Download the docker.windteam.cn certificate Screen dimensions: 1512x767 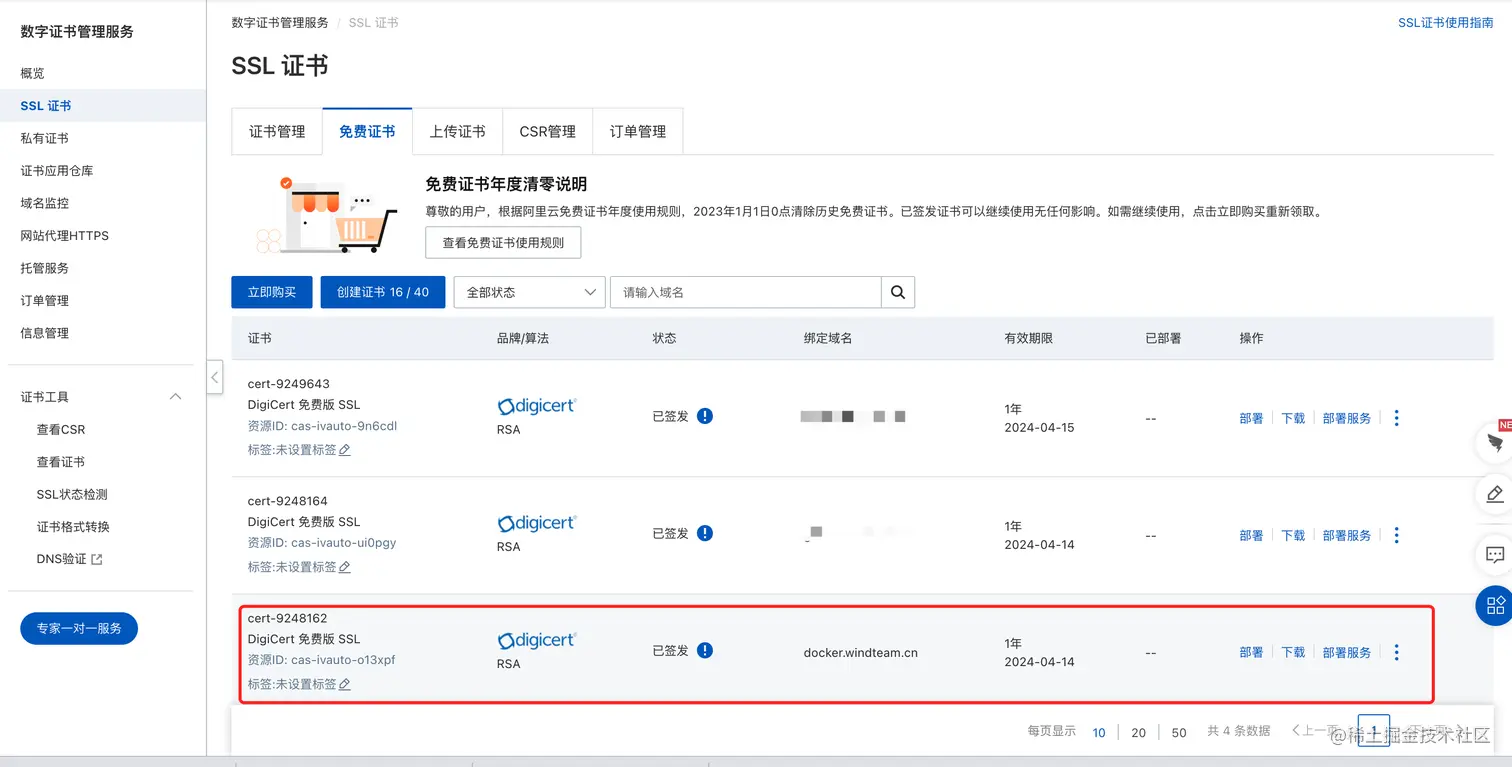coord(1293,652)
